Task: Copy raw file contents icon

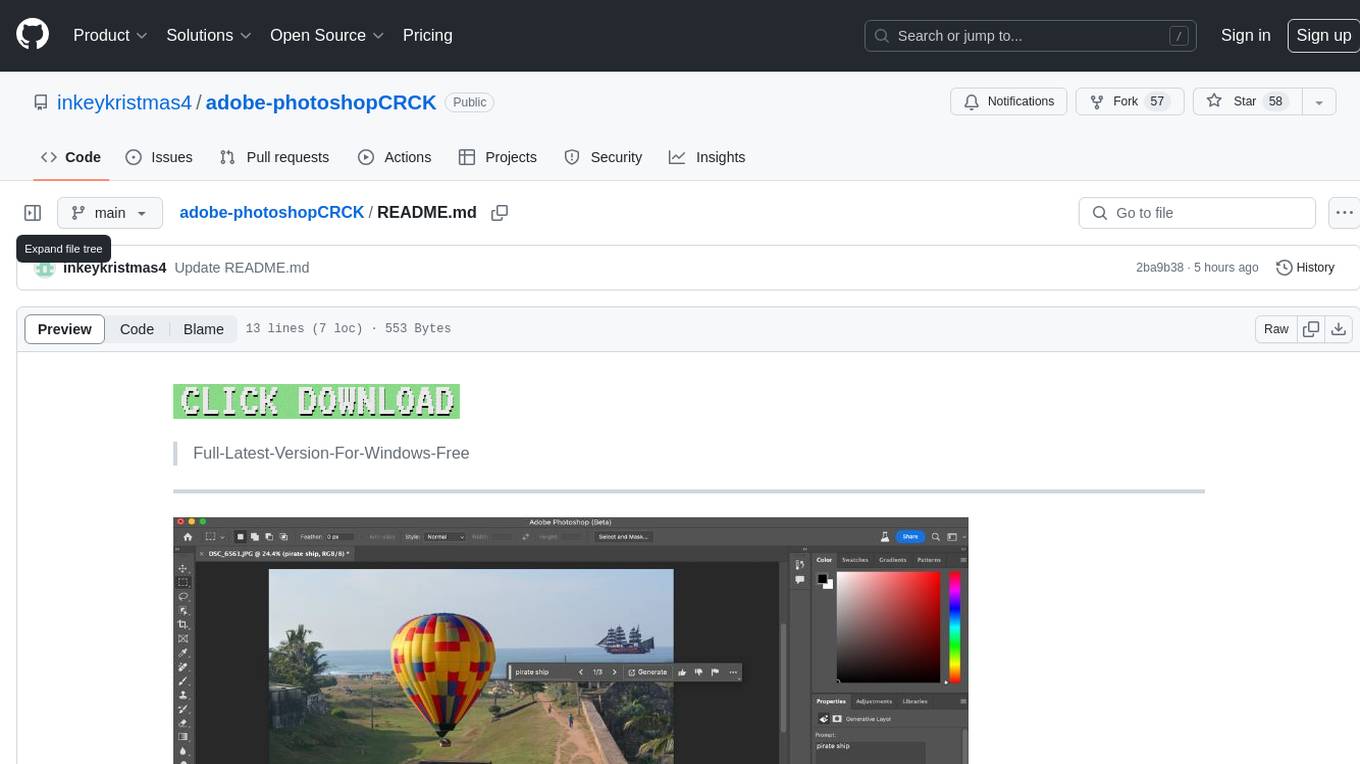Action: point(1311,329)
